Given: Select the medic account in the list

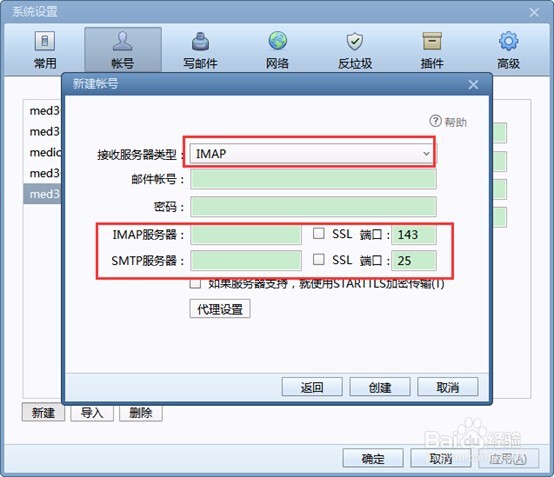Looking at the screenshot, I should pos(43,152).
